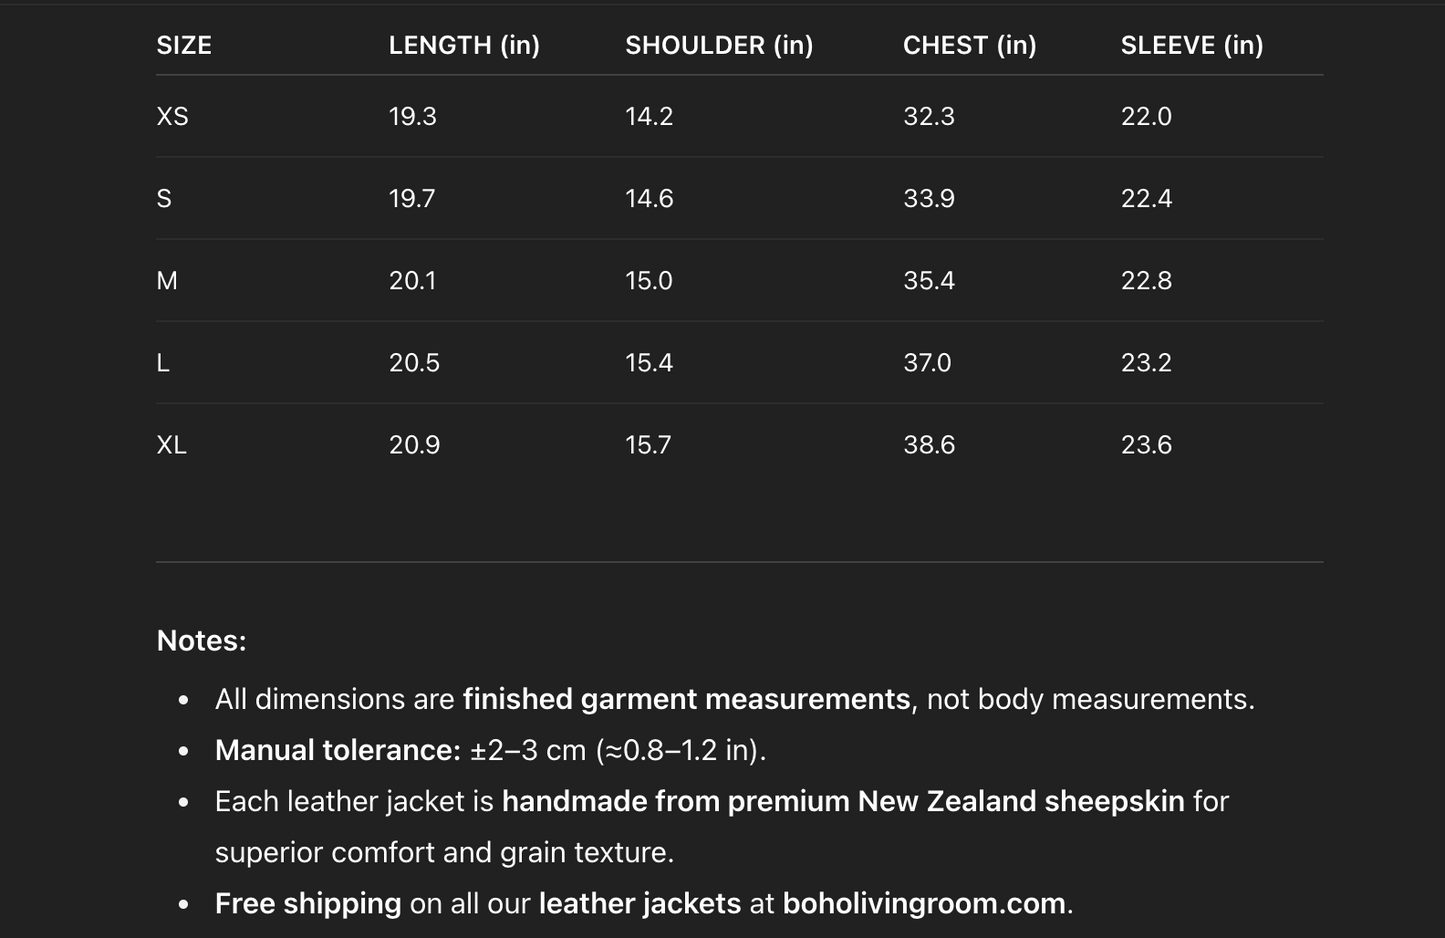Select the 23.6 sleeve measurement cell
This screenshot has width=1445, height=938.
tap(1145, 444)
